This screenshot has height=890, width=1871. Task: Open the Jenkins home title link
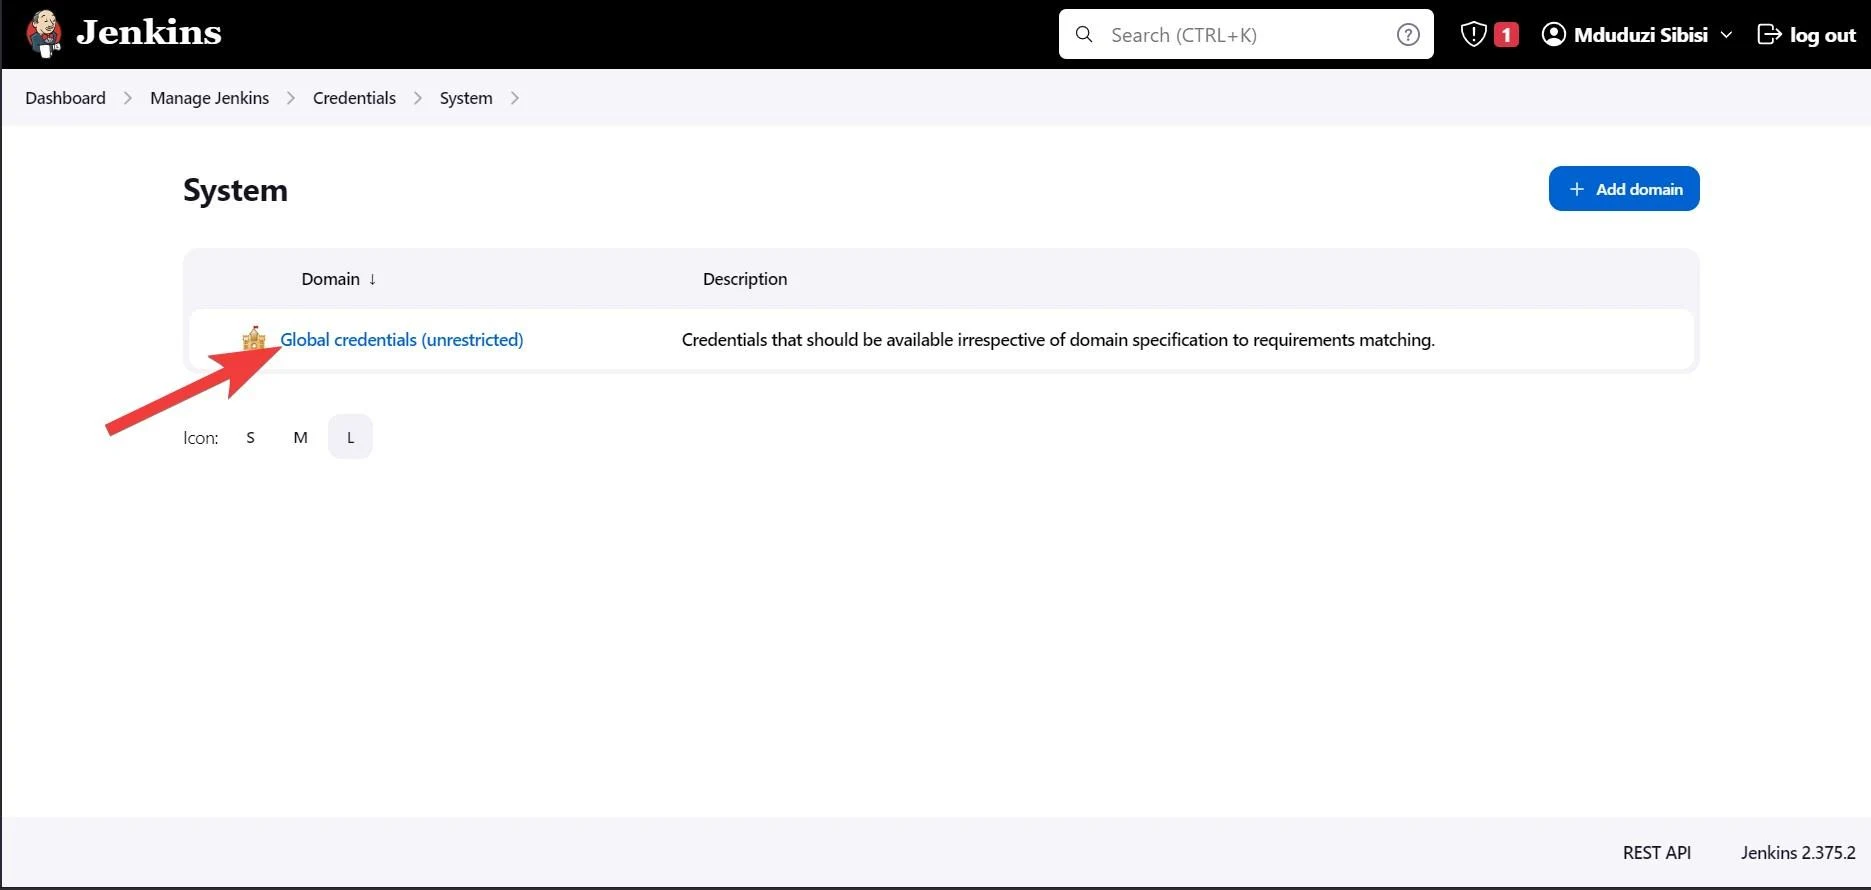[149, 33]
